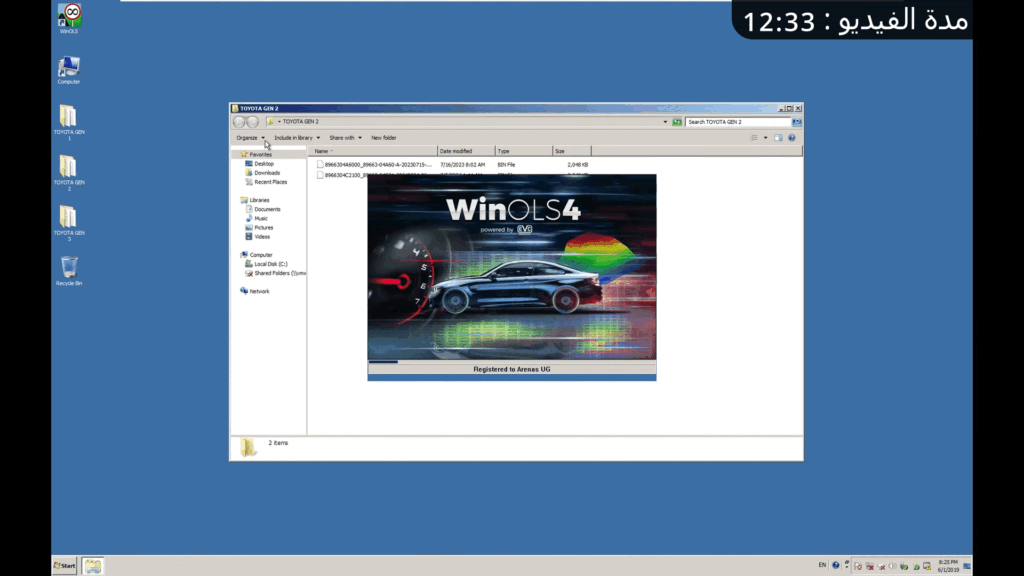Expand the change view options arrow
Viewport: 1024px width, 576px height.
[766, 138]
